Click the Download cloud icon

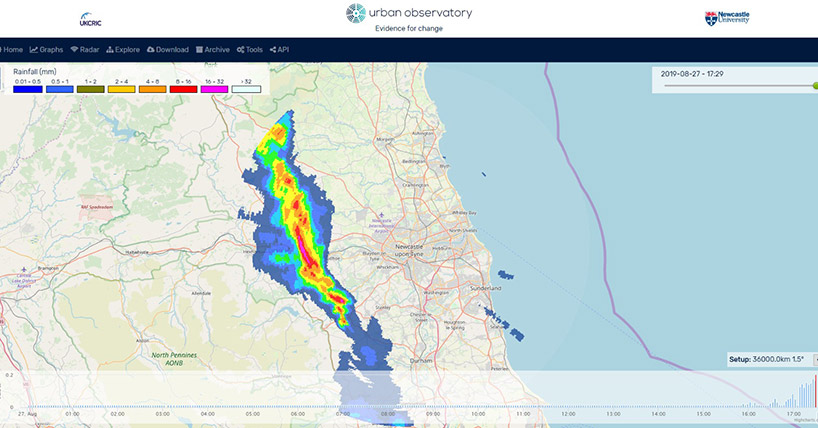click(x=150, y=49)
